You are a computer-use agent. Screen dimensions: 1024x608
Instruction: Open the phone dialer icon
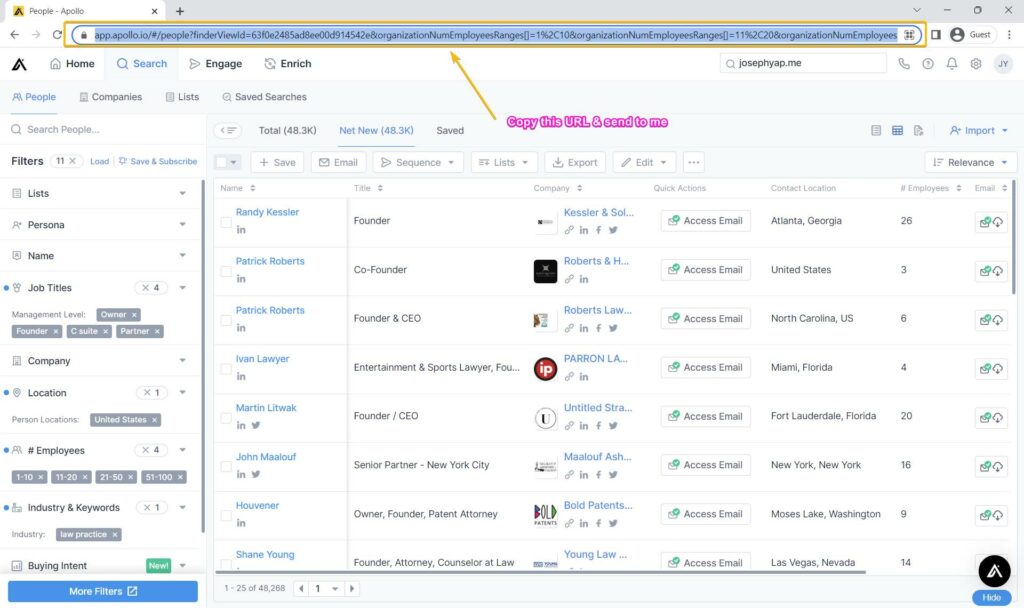(904, 64)
